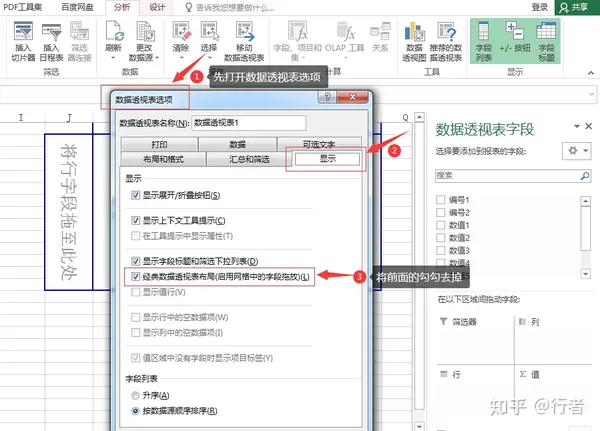Click the OLAP 工具 (OLAP Tools) icon

point(345,31)
